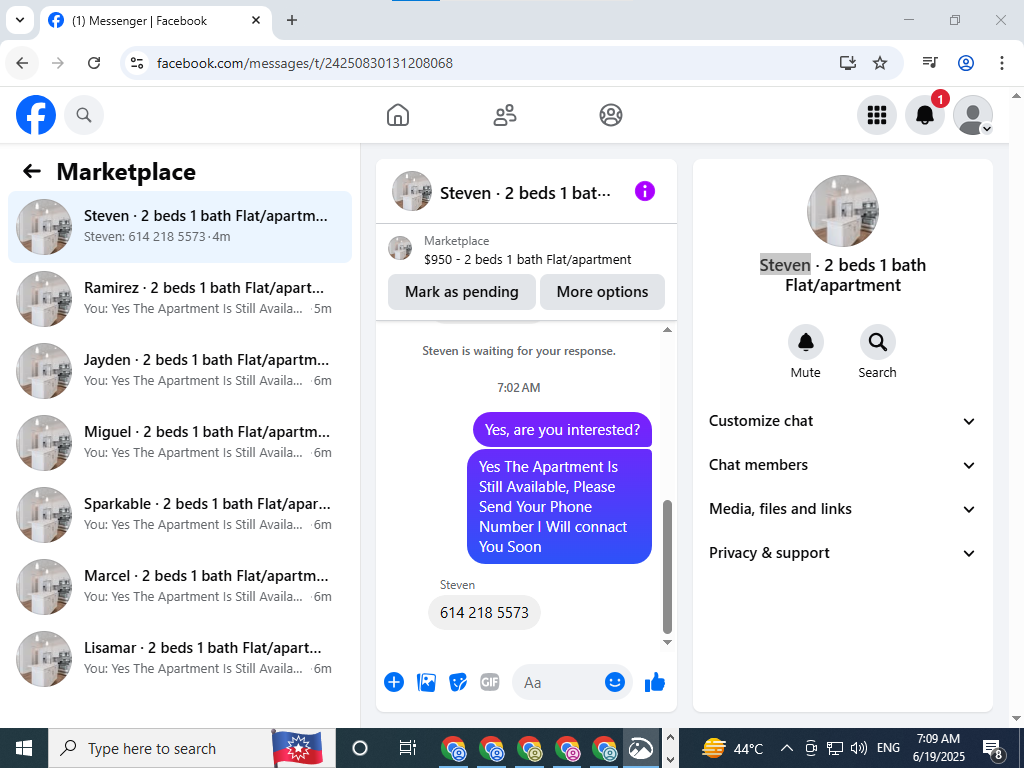Open Ramirez's conversation in the list

pyautogui.click(x=180, y=298)
